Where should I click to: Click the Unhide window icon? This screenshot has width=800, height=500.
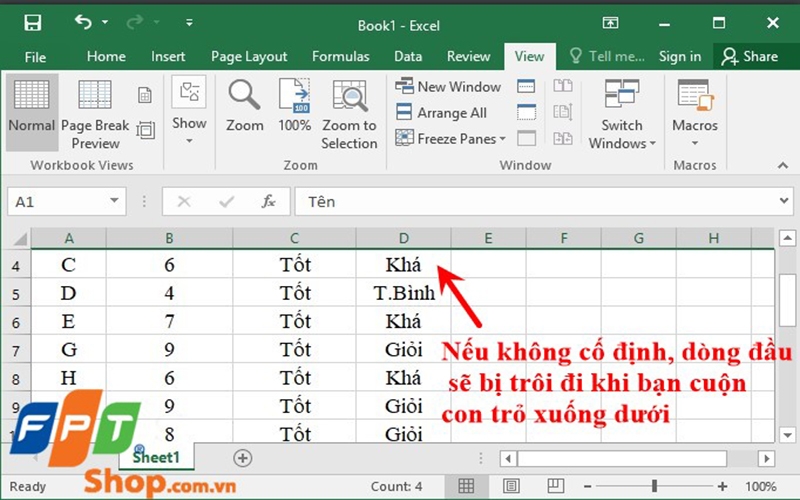526,138
